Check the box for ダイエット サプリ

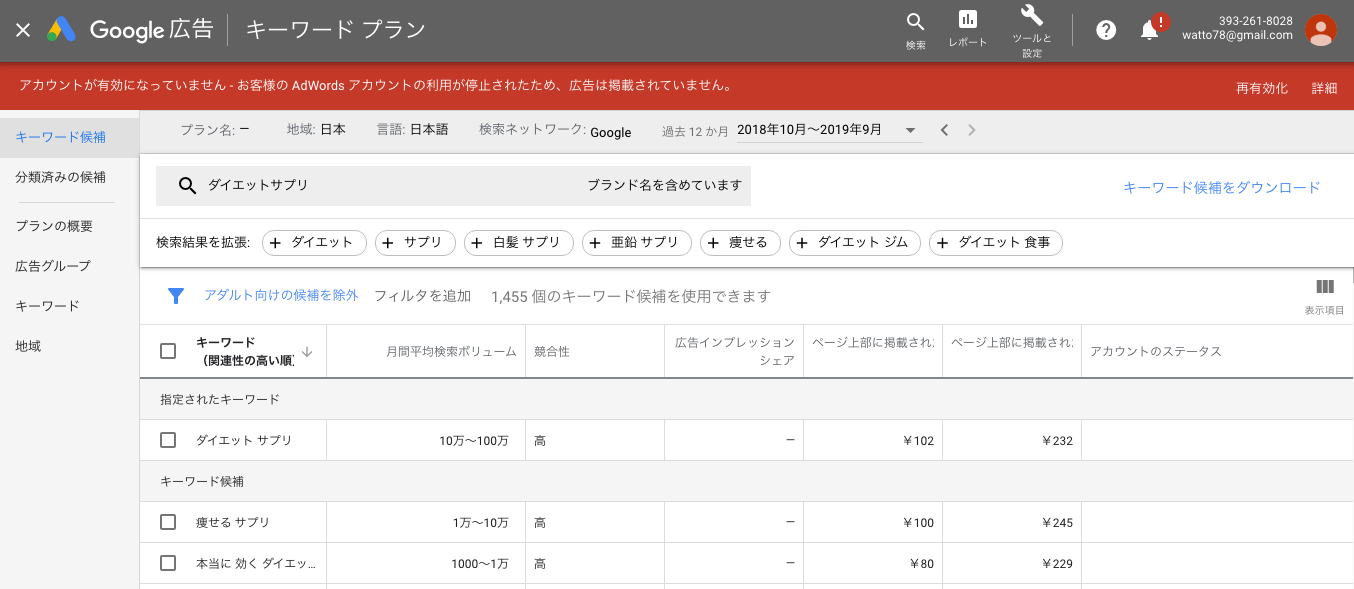coord(168,440)
